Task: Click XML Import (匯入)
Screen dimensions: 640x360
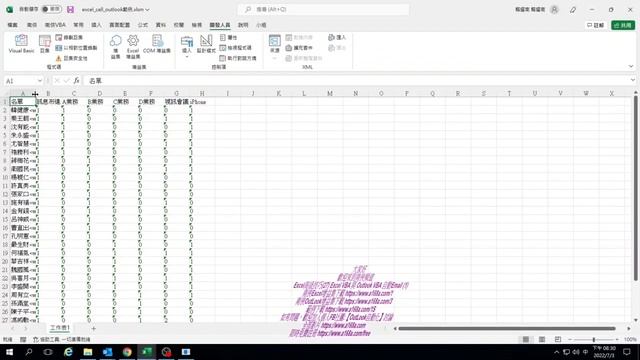Action: [x=337, y=37]
